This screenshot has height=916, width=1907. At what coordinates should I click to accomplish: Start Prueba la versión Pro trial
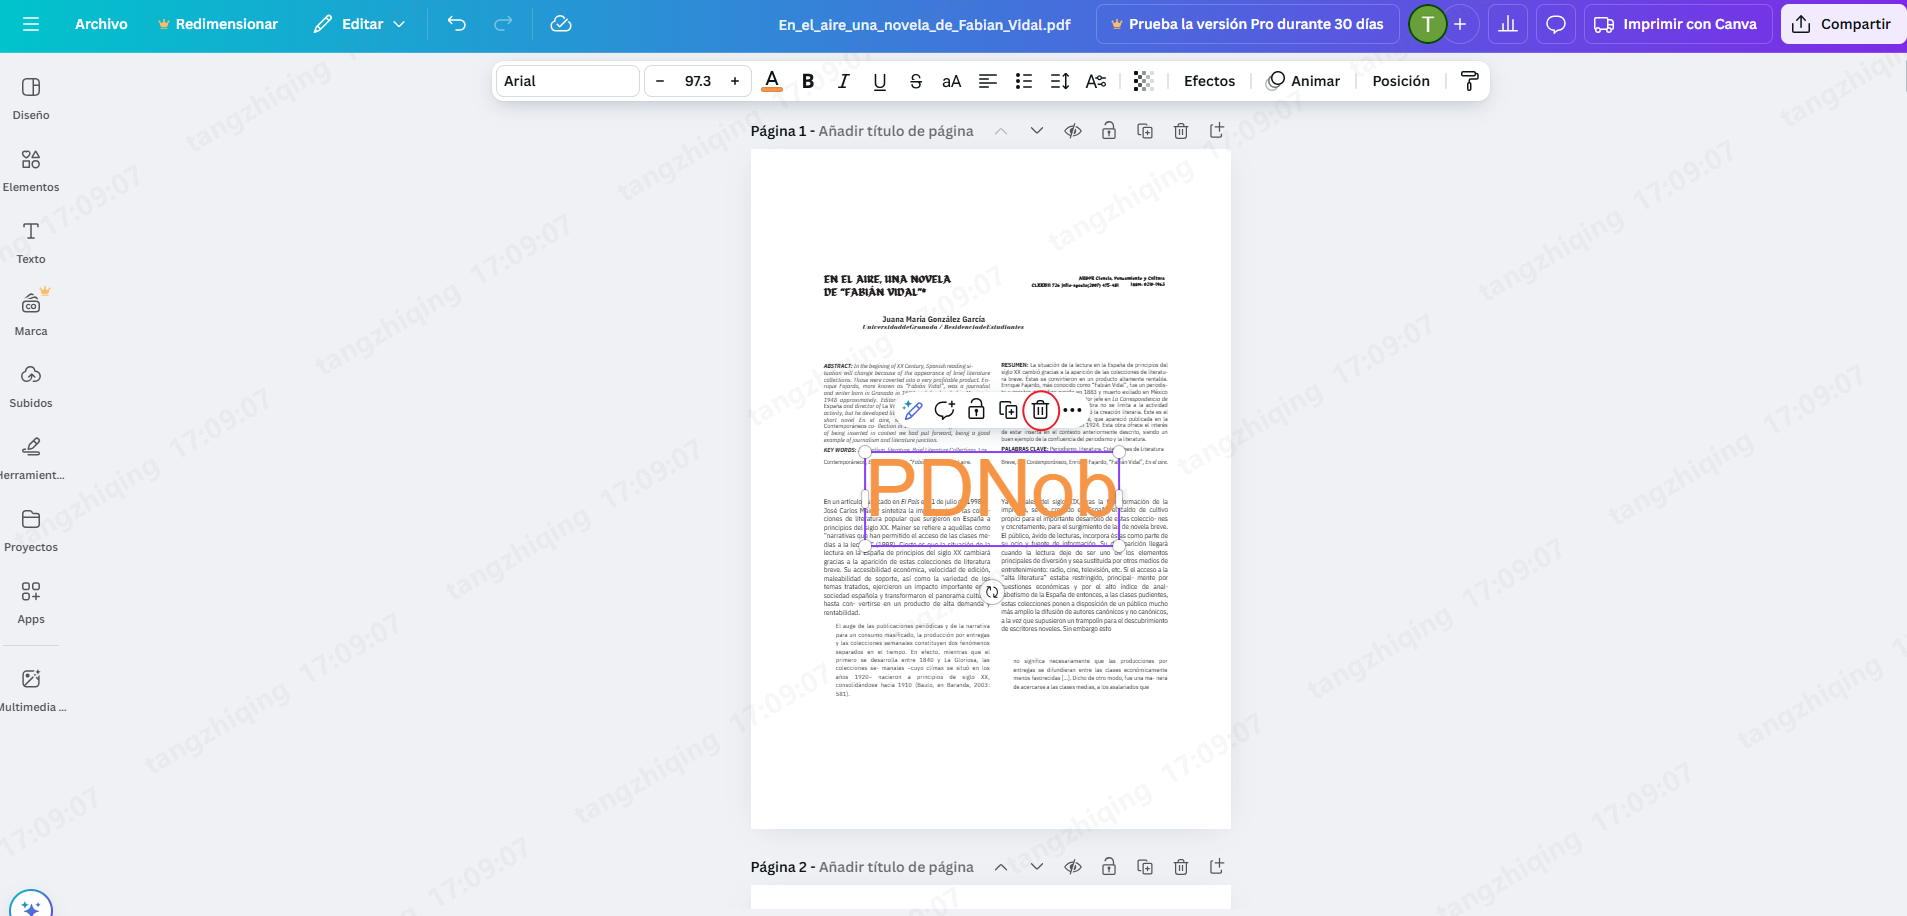(x=1247, y=24)
